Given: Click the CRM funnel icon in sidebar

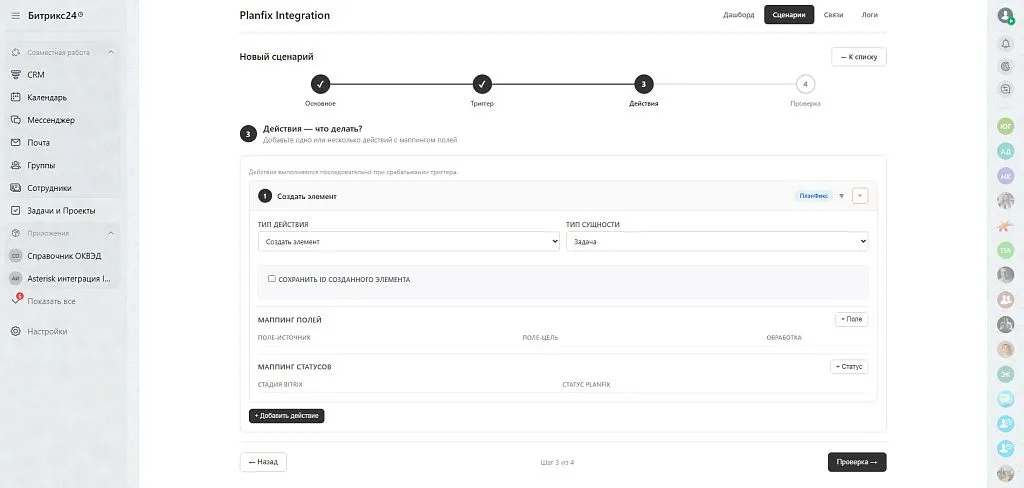Looking at the screenshot, I should coord(16,74).
